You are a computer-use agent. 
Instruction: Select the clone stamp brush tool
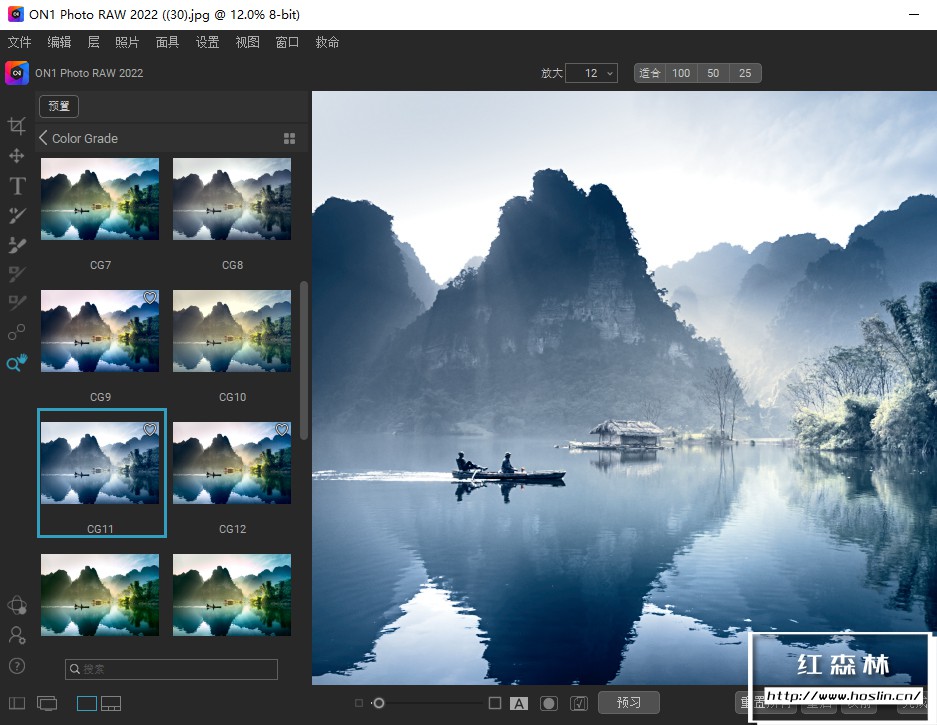pos(17,245)
